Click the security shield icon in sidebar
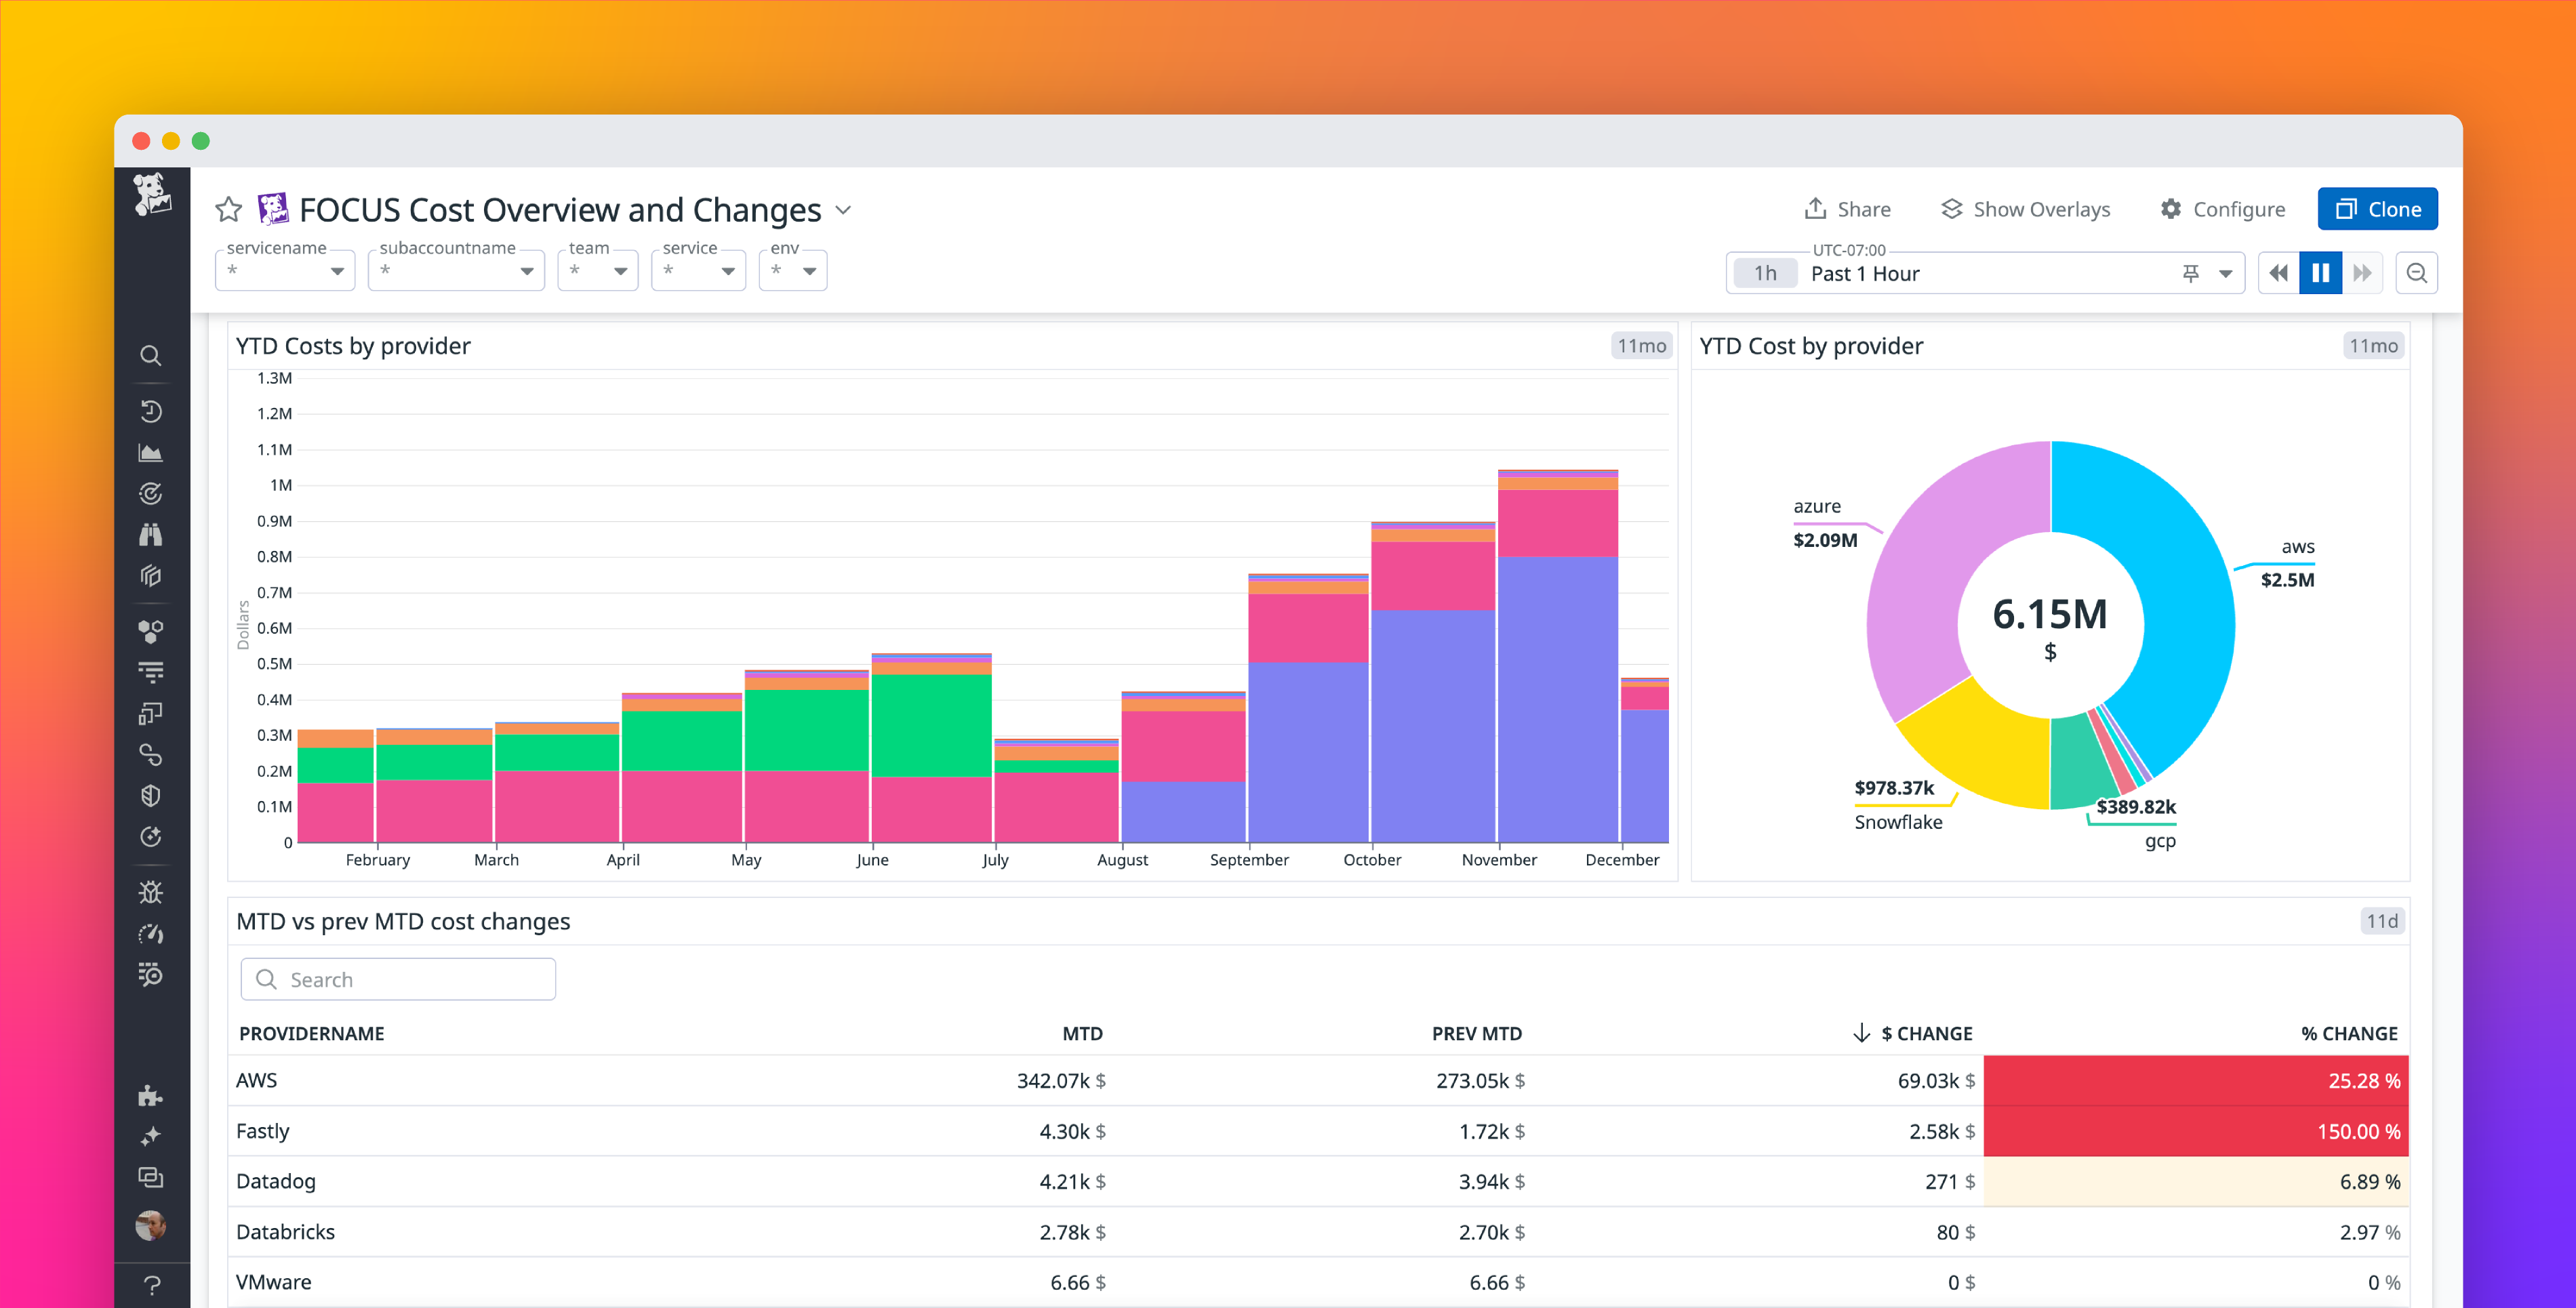 point(151,795)
